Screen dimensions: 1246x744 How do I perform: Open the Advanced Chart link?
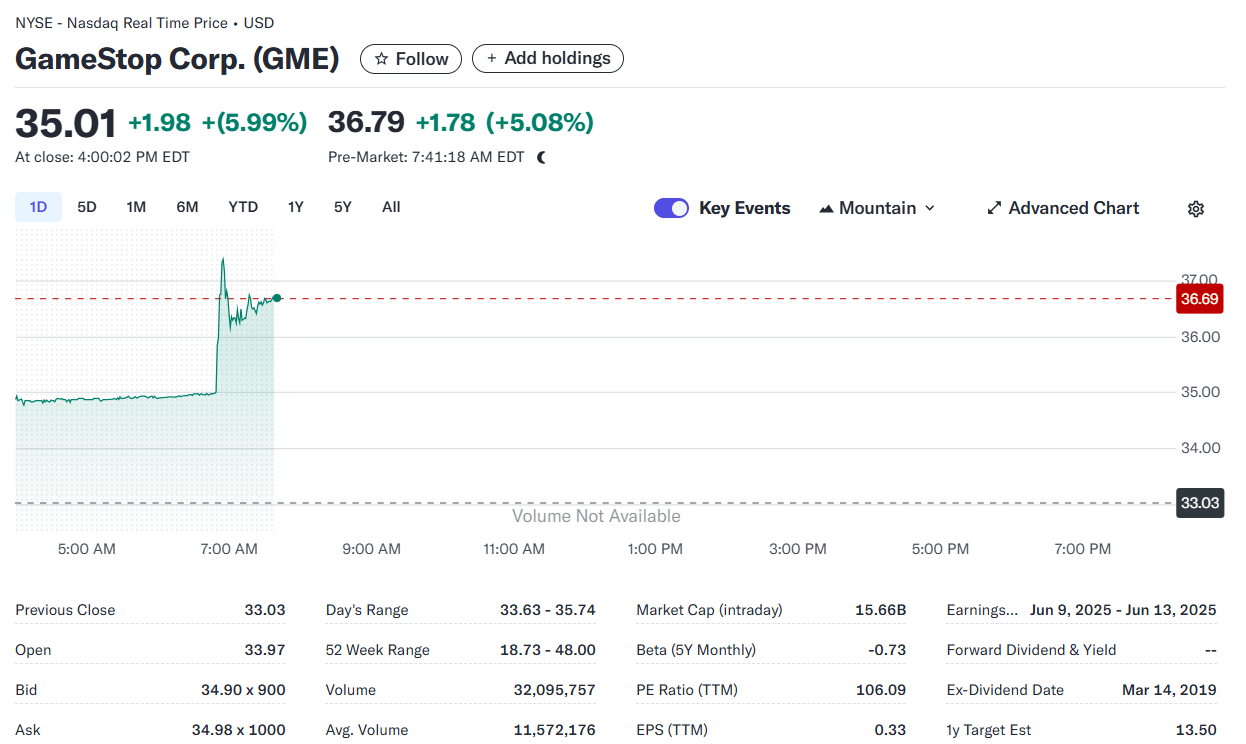(x=1063, y=208)
